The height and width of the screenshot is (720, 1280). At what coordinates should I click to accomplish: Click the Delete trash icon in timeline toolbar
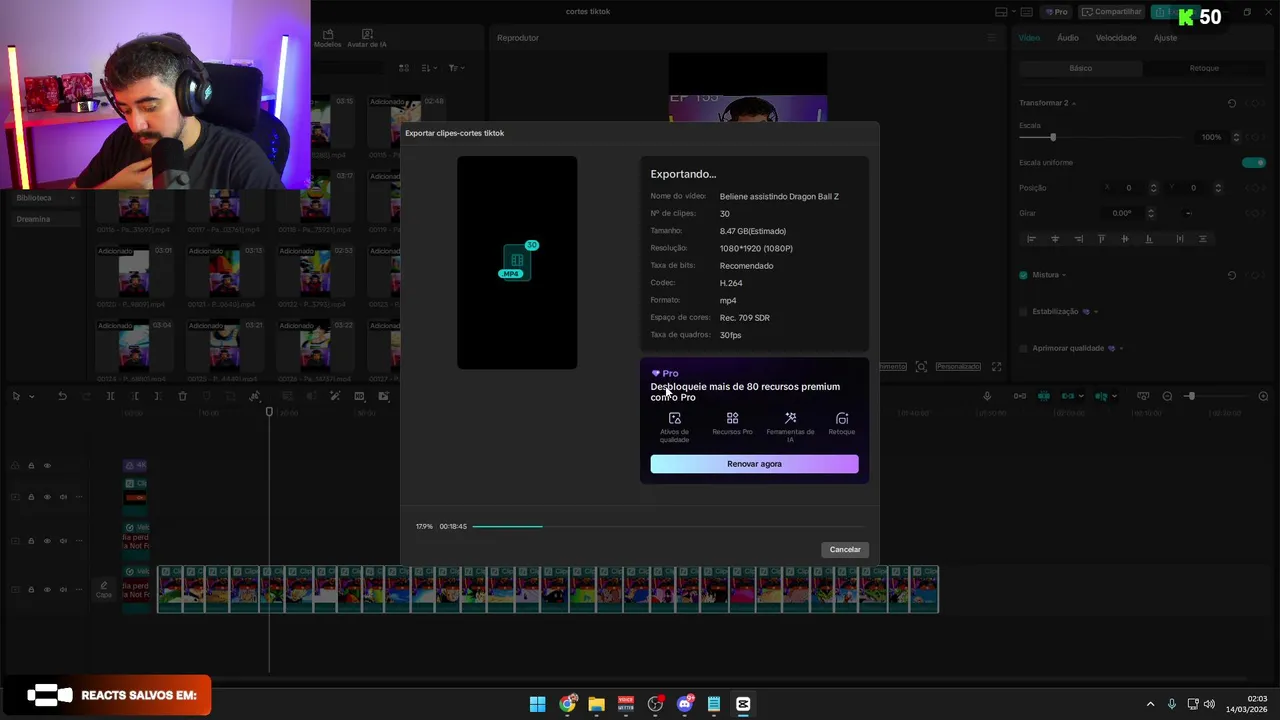tap(182, 396)
